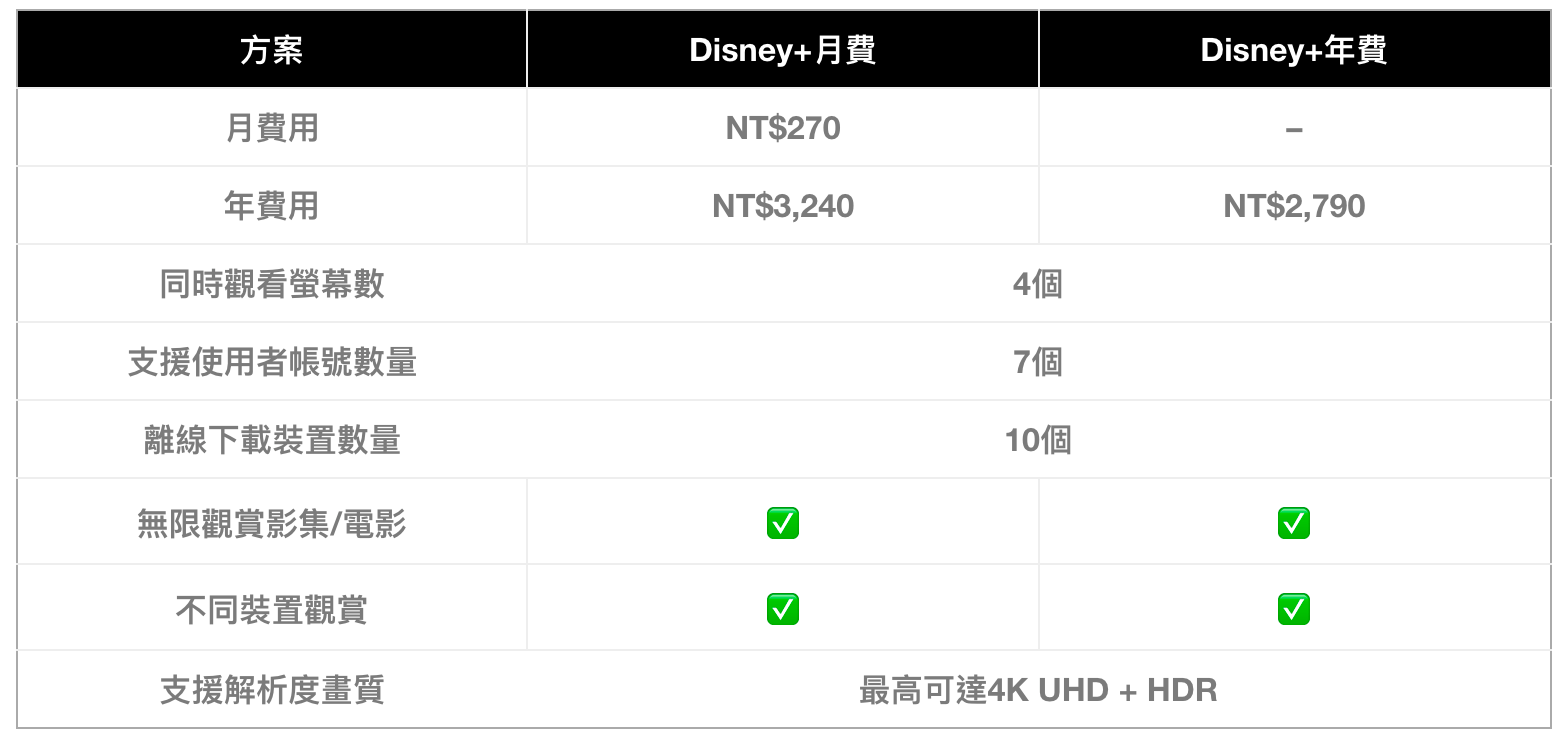The image size is (1566, 740).
Task: Click the 無限觀賞影集/電影 checkmark under Disney+年費
Action: [1294, 523]
